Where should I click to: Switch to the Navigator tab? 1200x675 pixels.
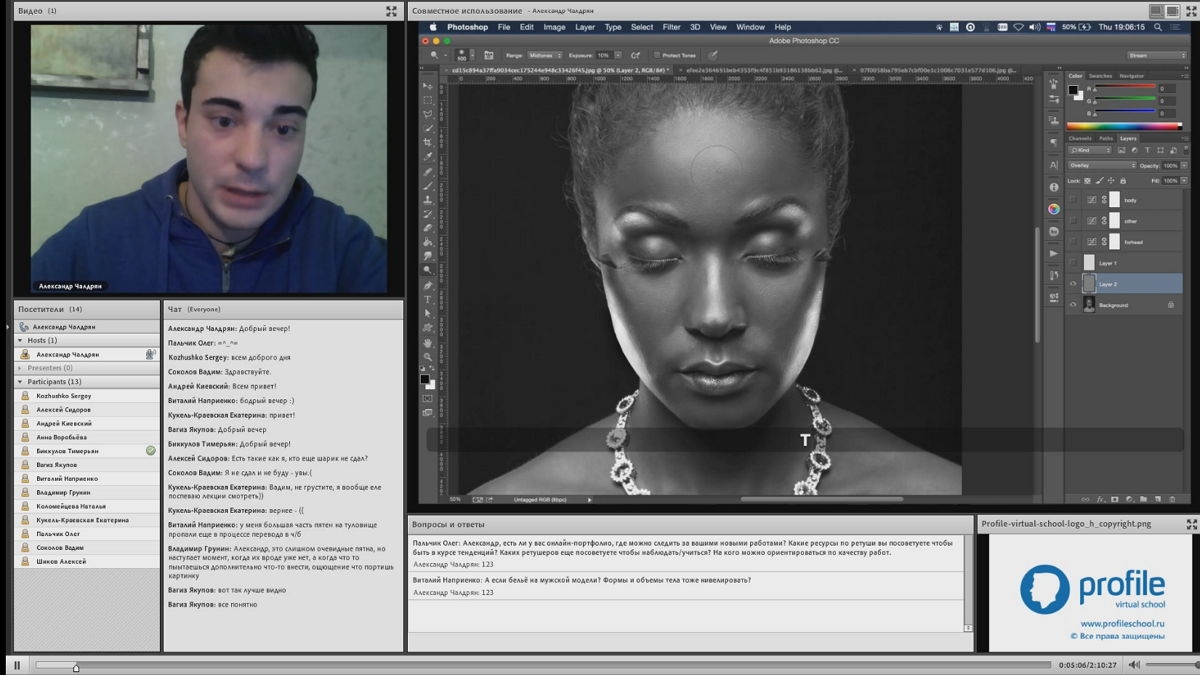pyautogui.click(x=1131, y=76)
